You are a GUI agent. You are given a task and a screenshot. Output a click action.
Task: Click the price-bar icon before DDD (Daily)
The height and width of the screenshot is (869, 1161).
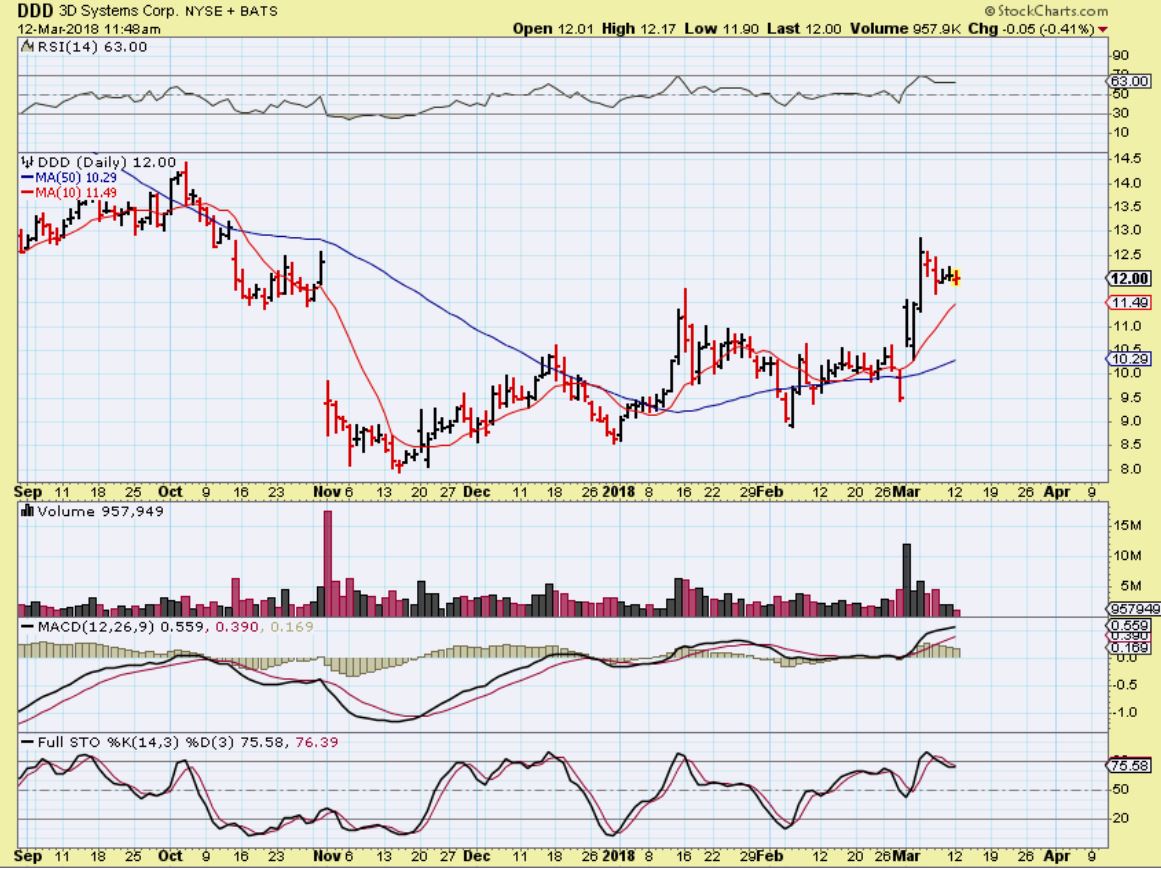27,161
